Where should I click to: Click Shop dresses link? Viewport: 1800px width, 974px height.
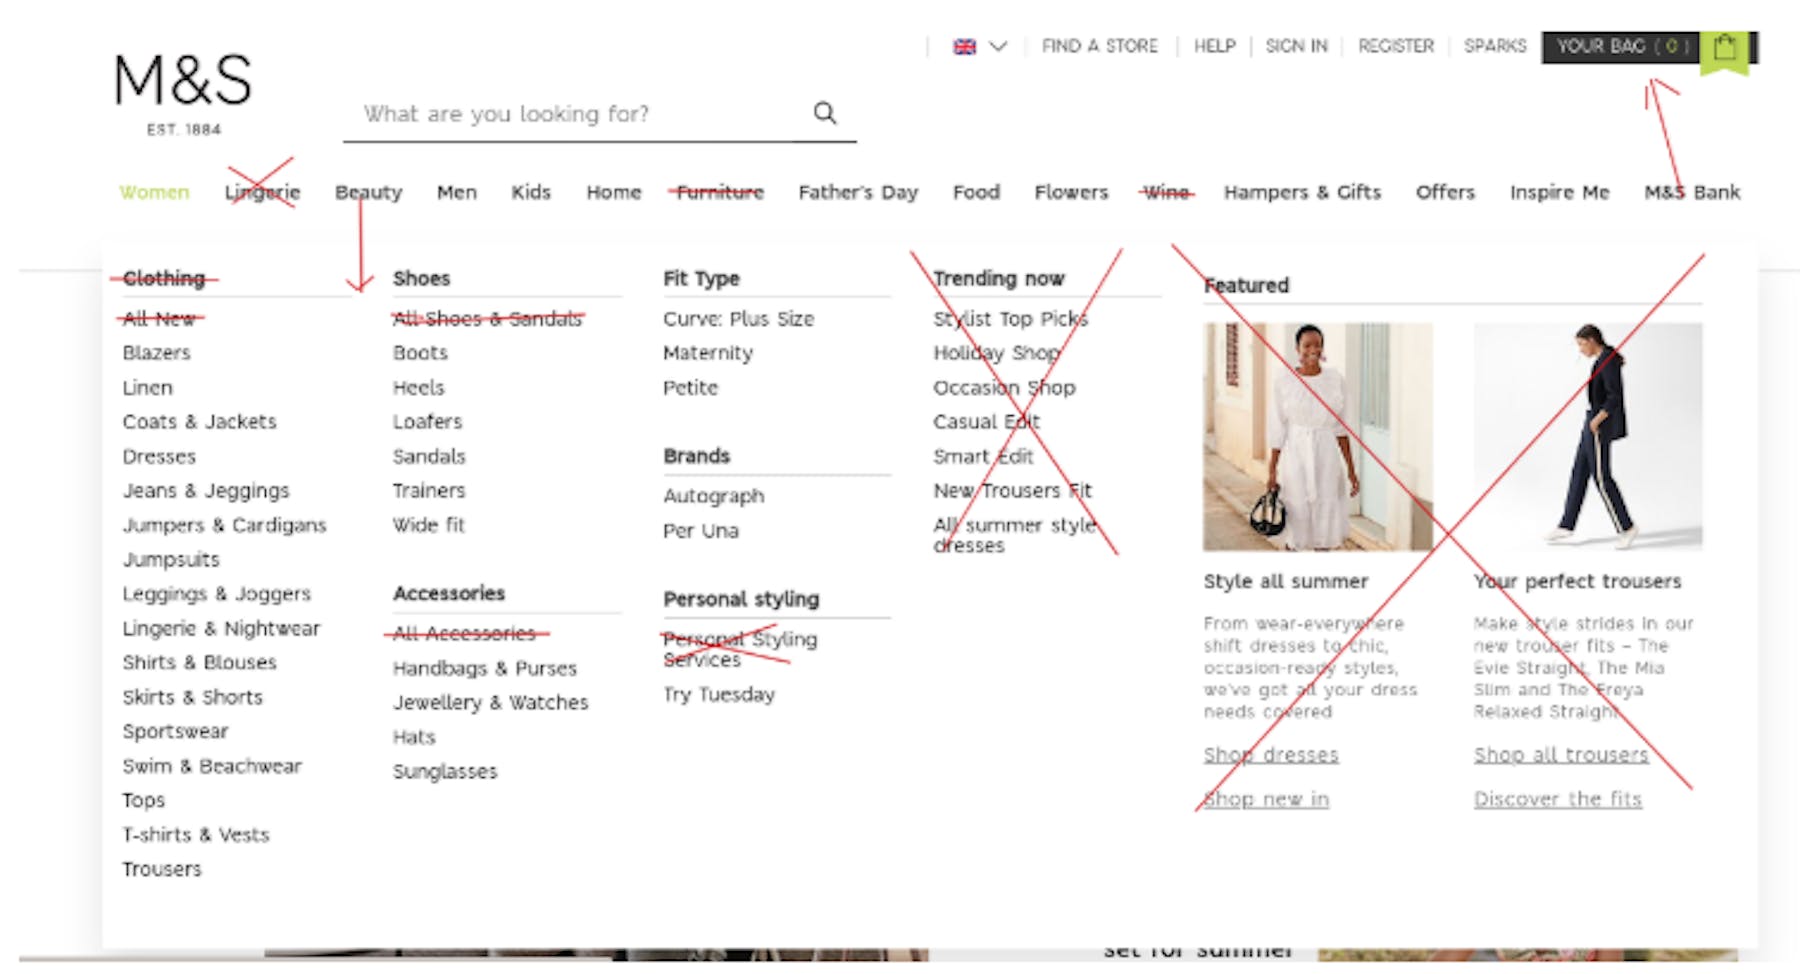point(1271,755)
